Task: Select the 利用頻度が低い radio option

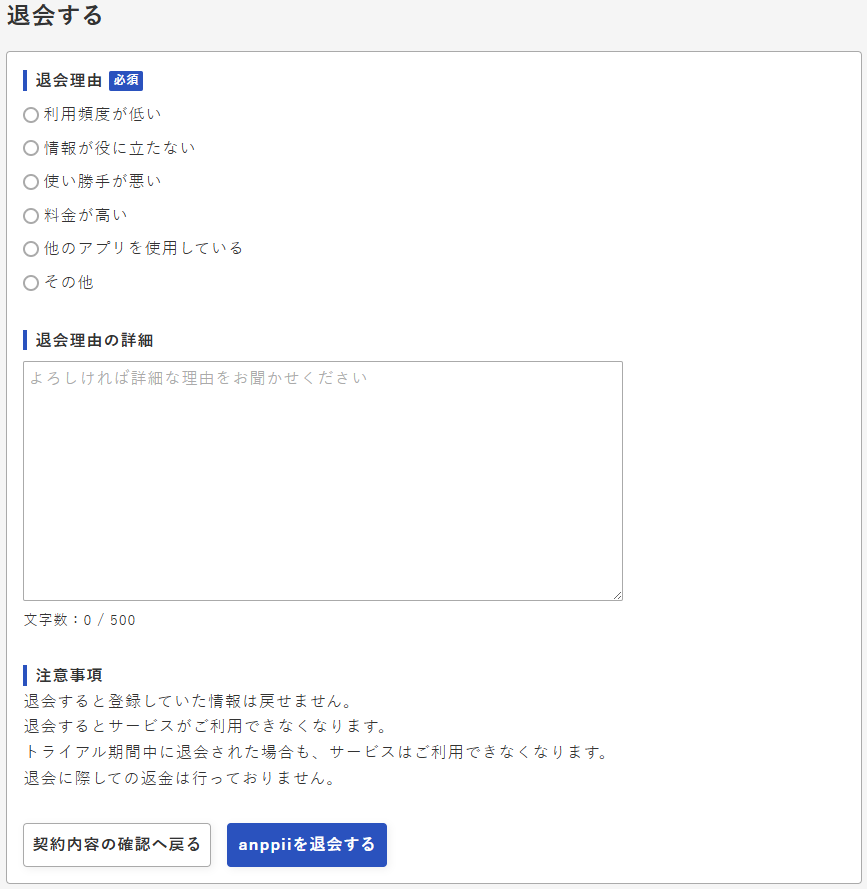Action: click(x=31, y=115)
